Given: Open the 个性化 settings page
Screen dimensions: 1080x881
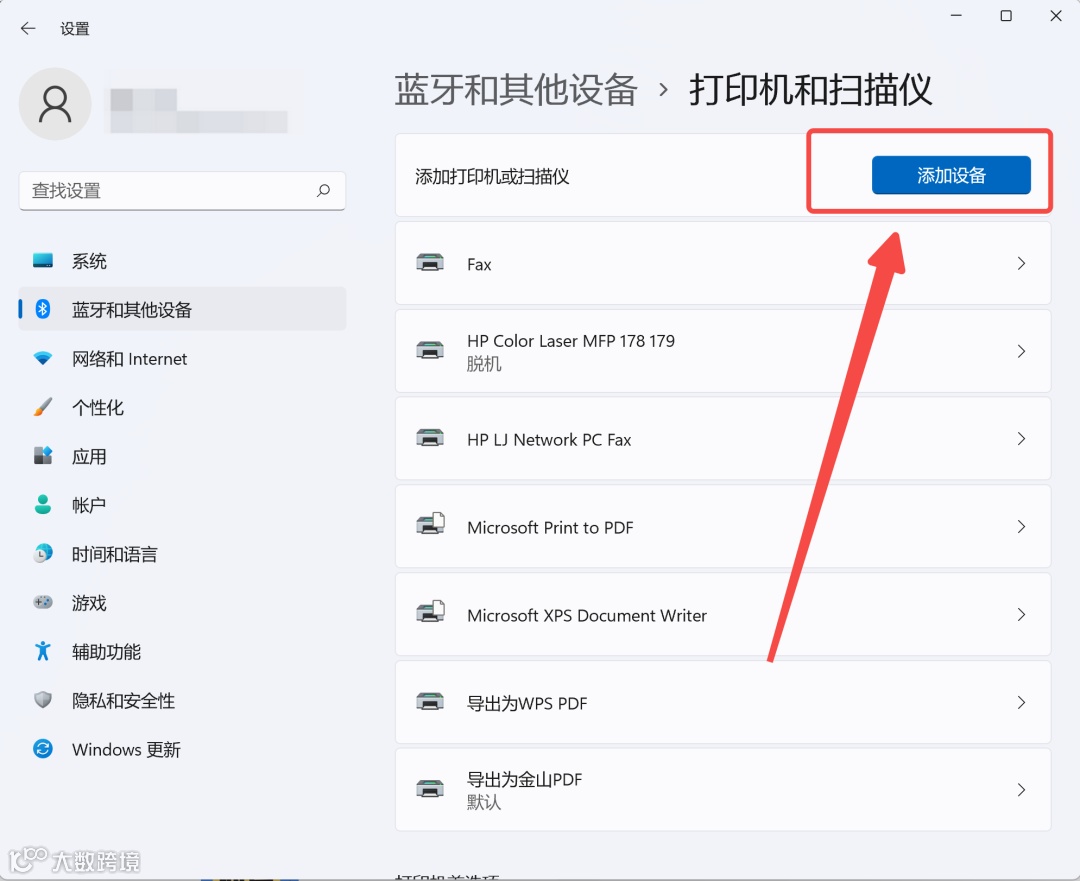Looking at the screenshot, I should pos(182,407).
